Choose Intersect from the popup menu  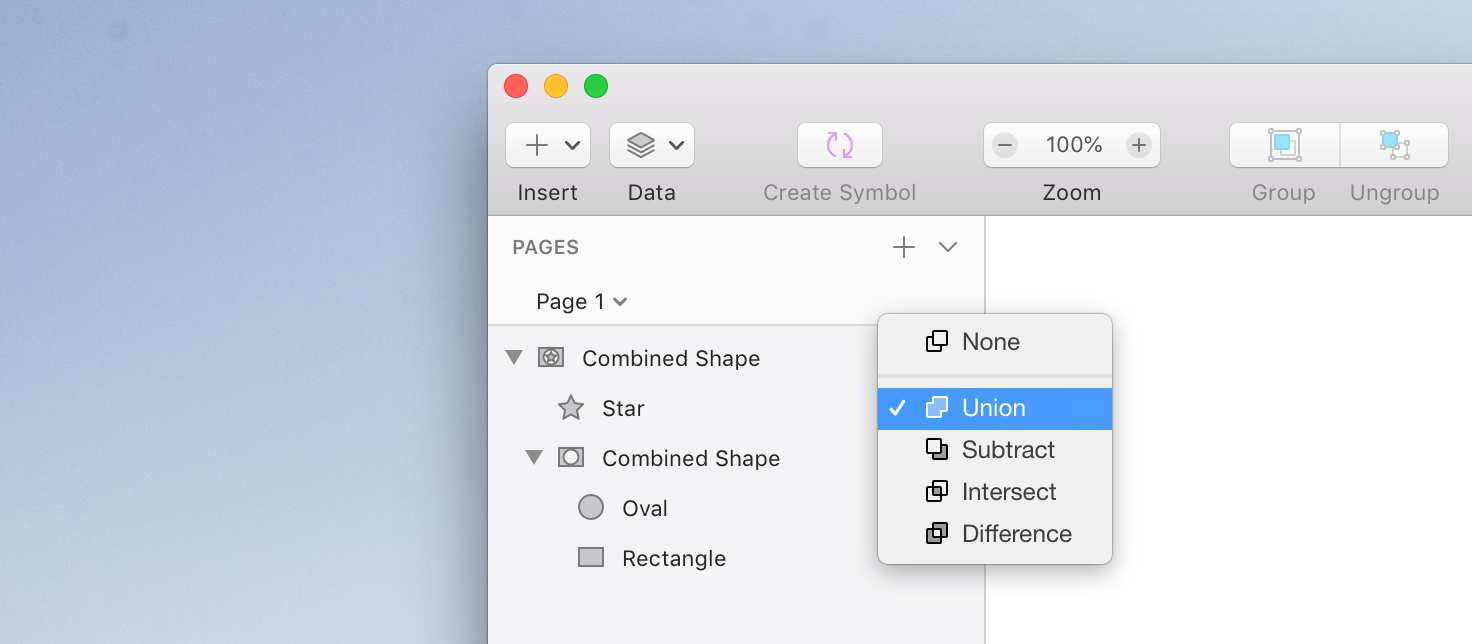pos(1008,492)
